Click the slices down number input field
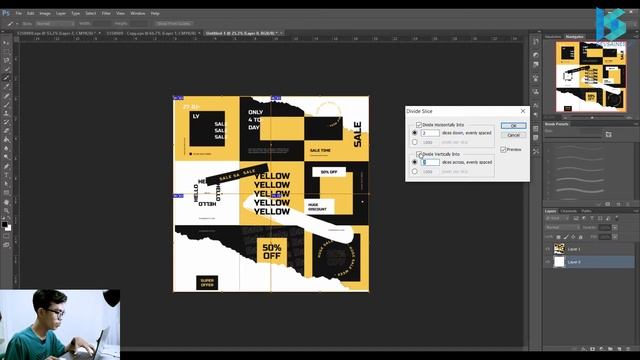640x360 pixels. (x=430, y=133)
